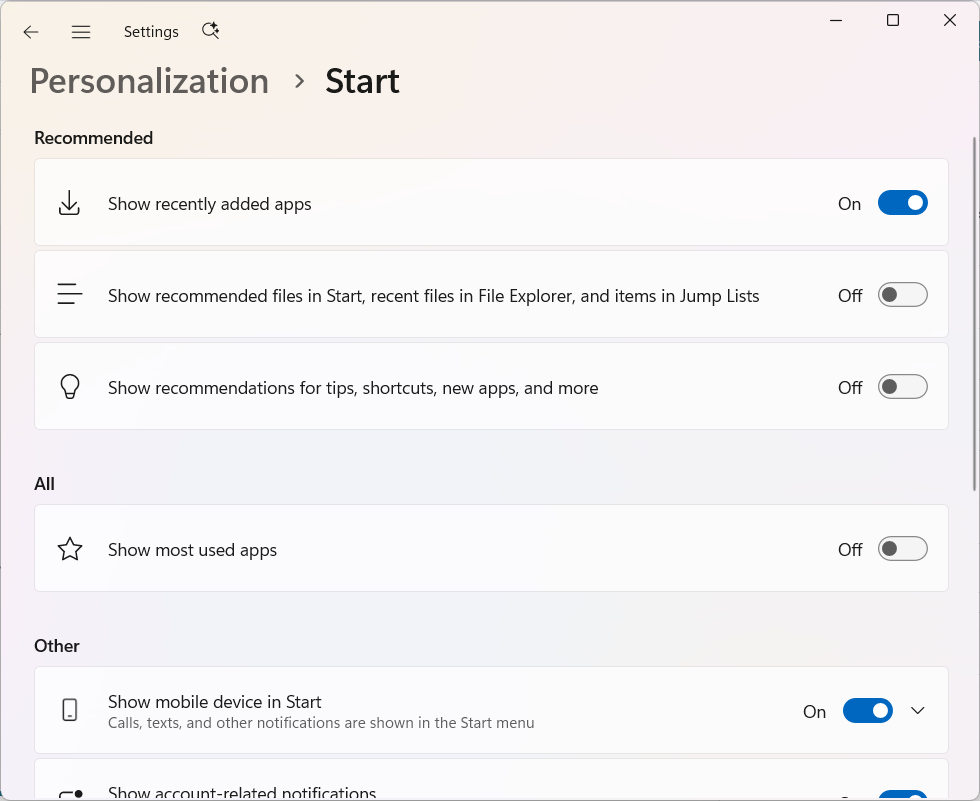The width and height of the screenshot is (980, 801).
Task: Disable Show mobile device in Start toggle
Action: click(x=868, y=711)
